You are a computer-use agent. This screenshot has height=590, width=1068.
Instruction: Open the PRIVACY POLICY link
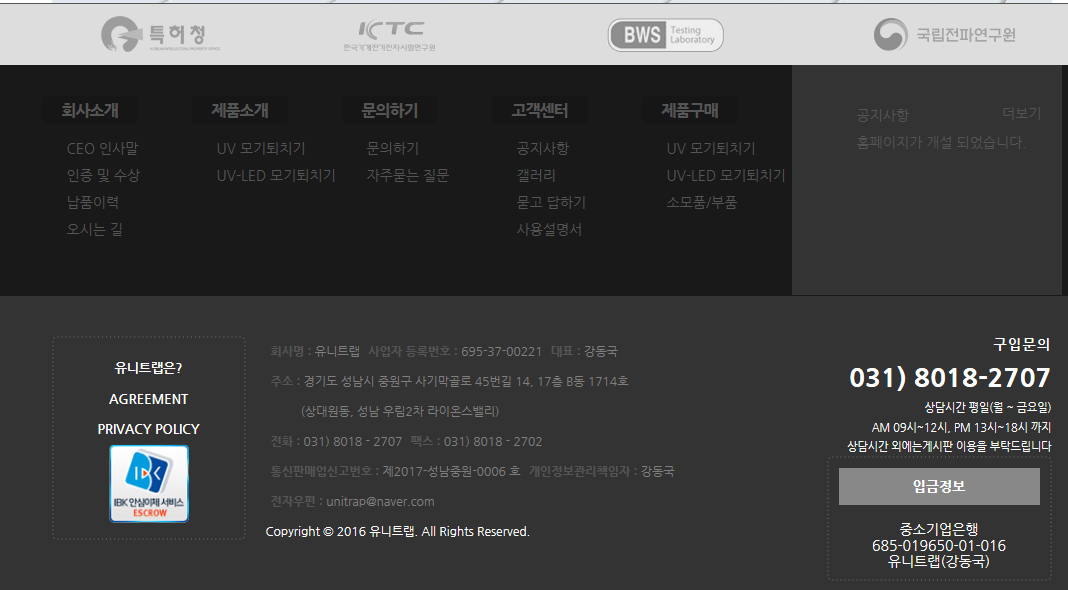click(x=148, y=429)
